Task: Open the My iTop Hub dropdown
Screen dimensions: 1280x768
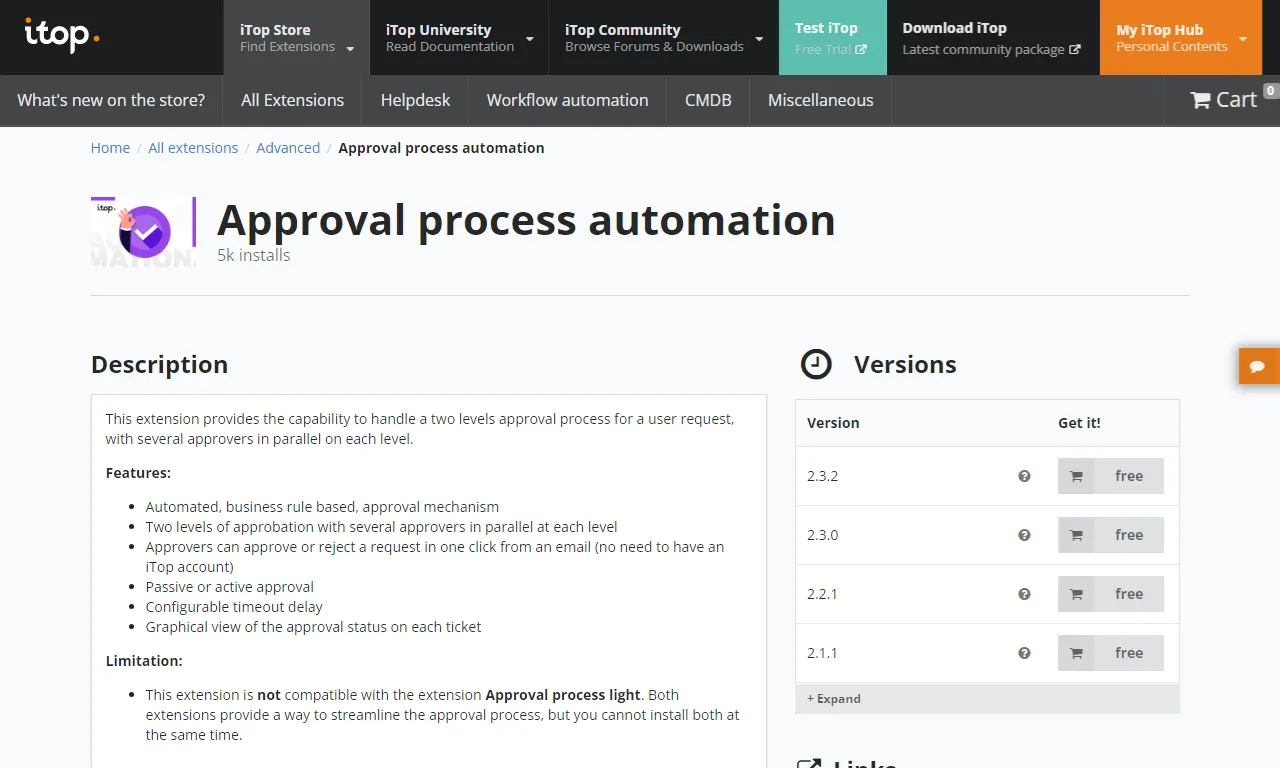Action: [x=1181, y=38]
